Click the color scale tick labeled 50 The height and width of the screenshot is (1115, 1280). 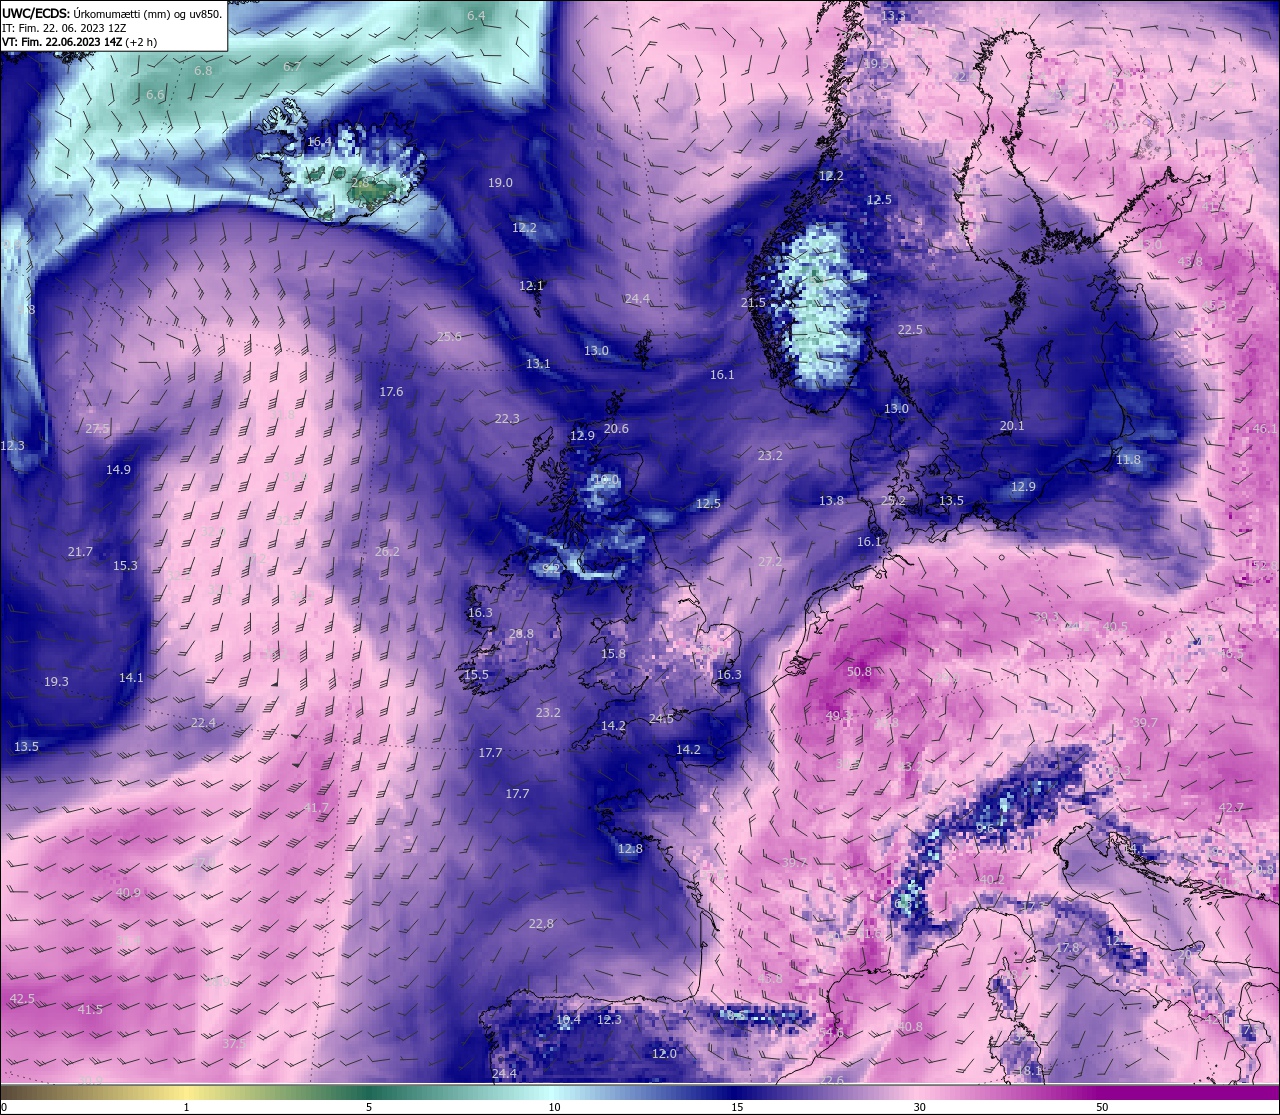[x=1102, y=1107]
